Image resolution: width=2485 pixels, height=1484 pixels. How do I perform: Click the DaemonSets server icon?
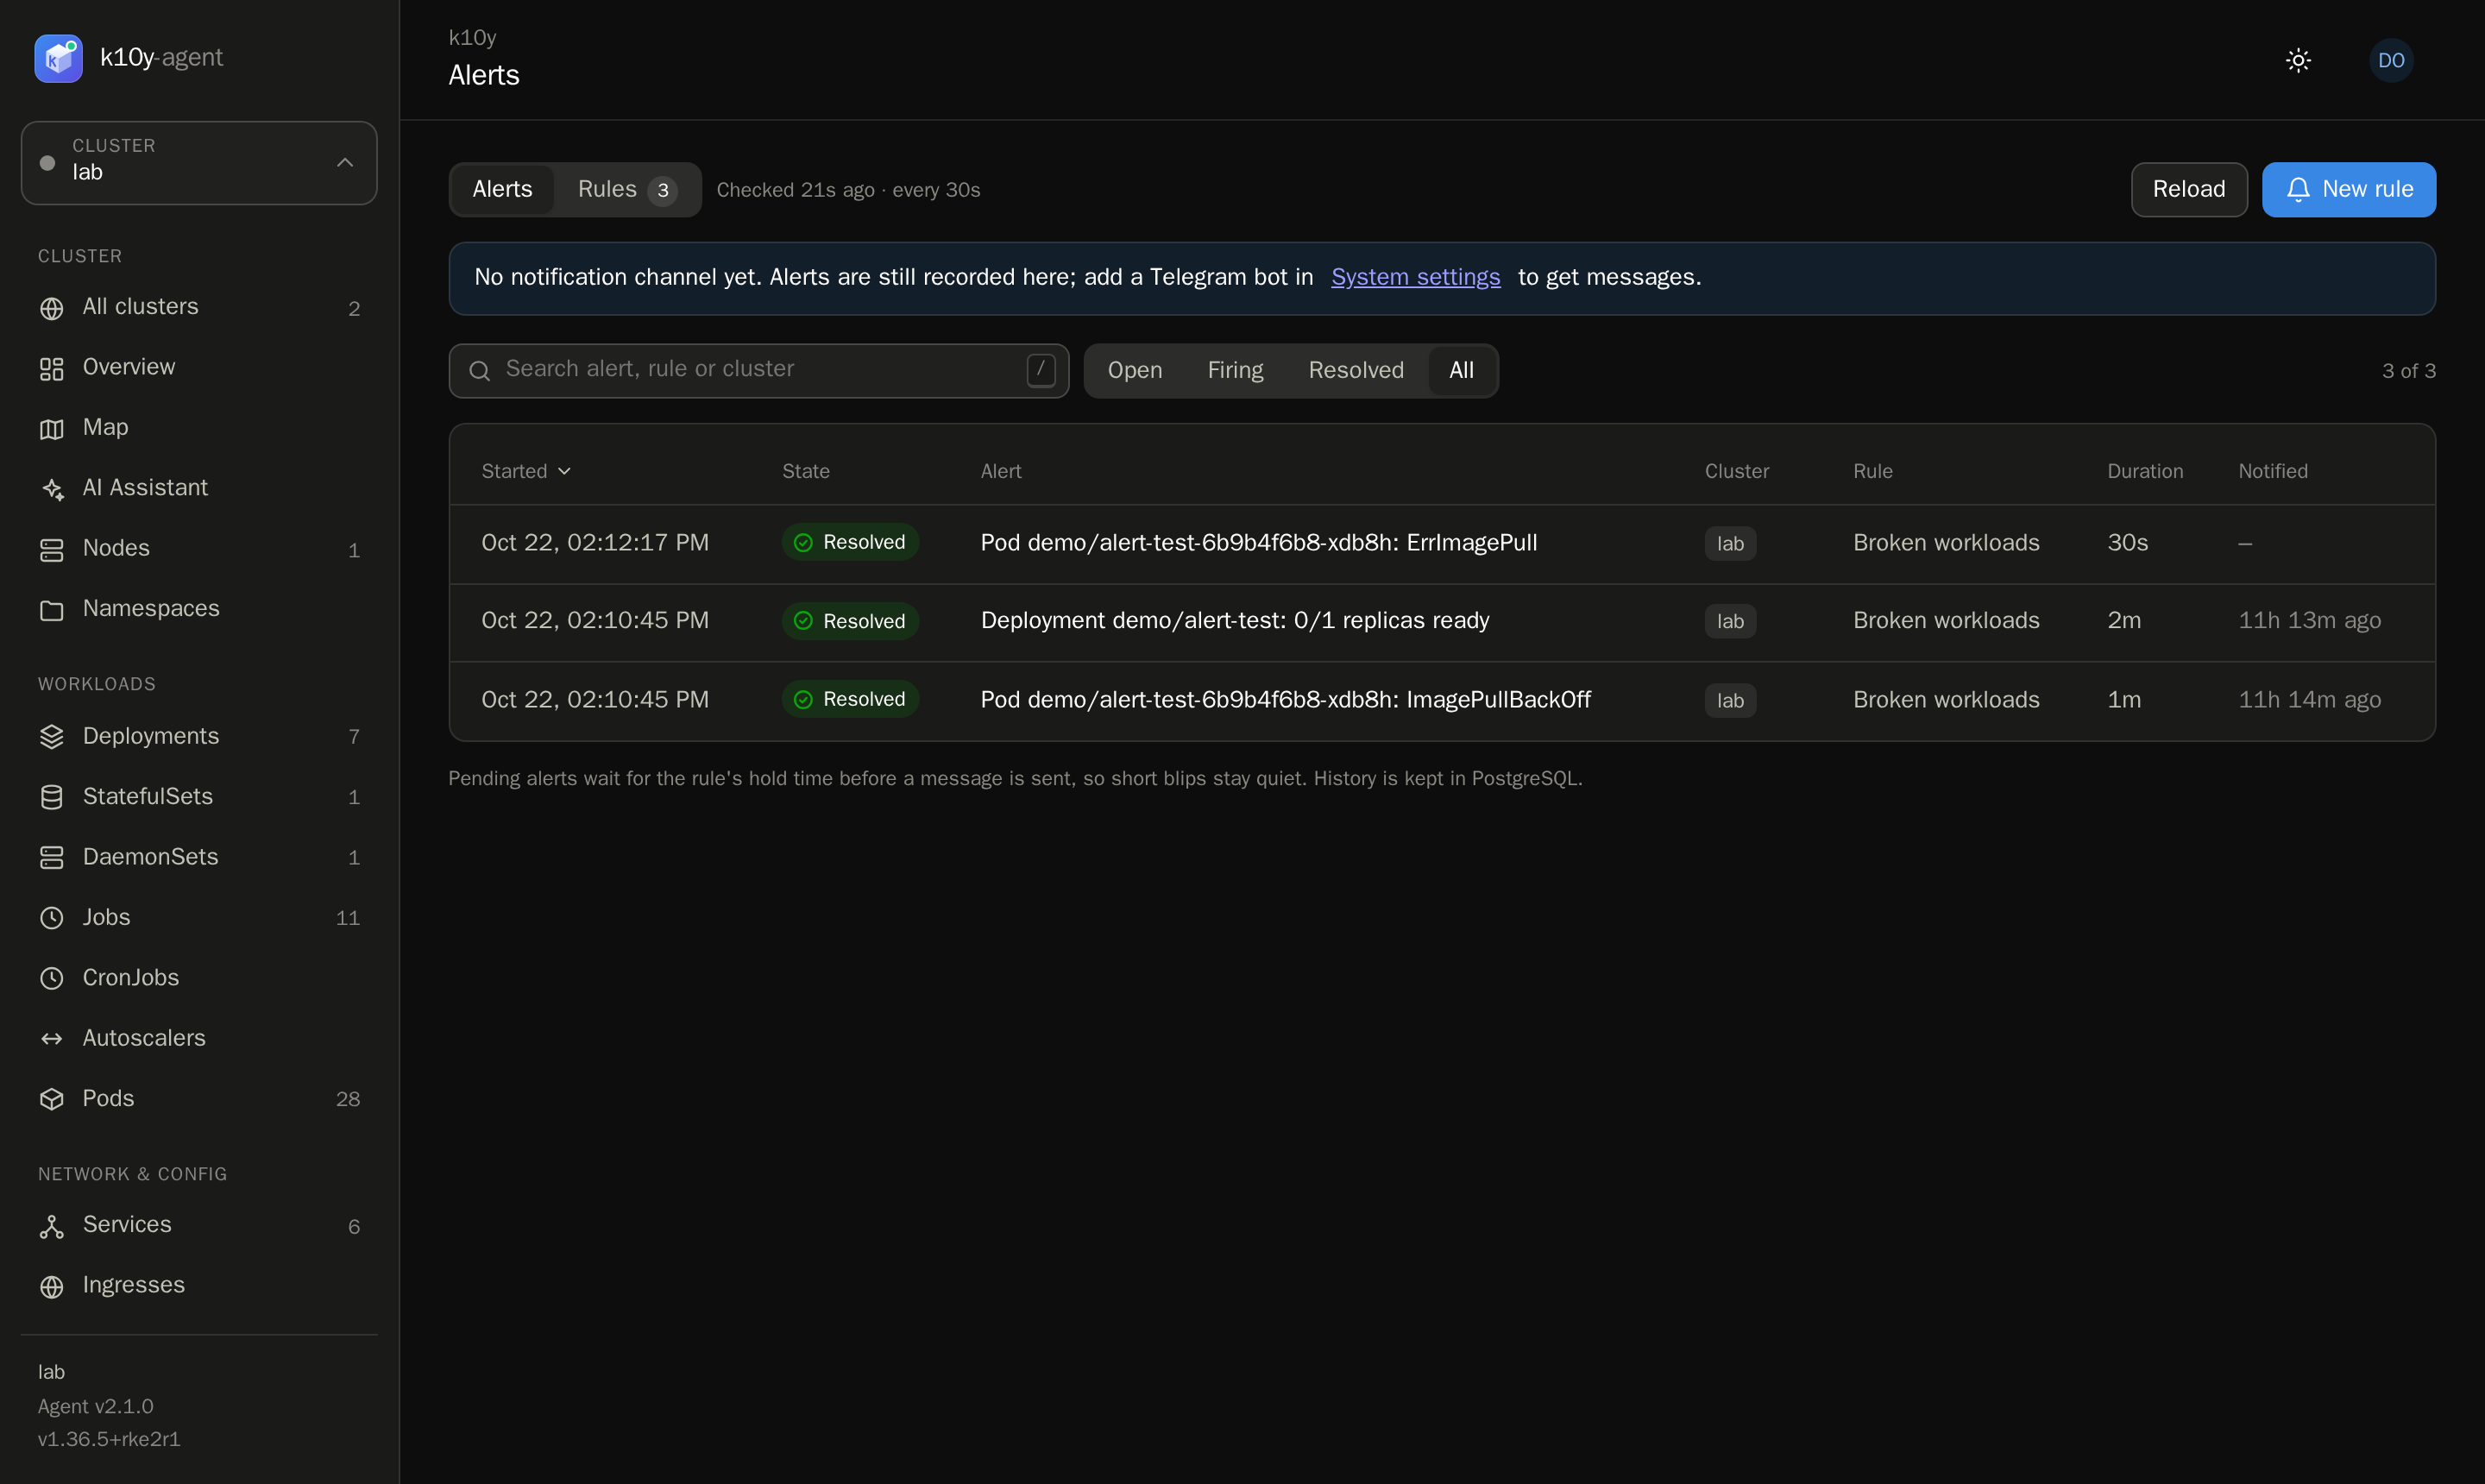[52, 857]
